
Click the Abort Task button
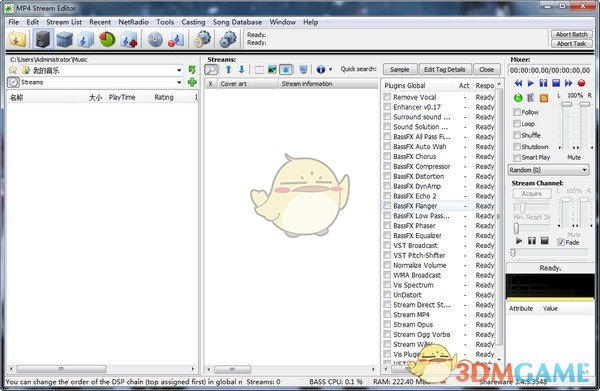pyautogui.click(x=571, y=44)
